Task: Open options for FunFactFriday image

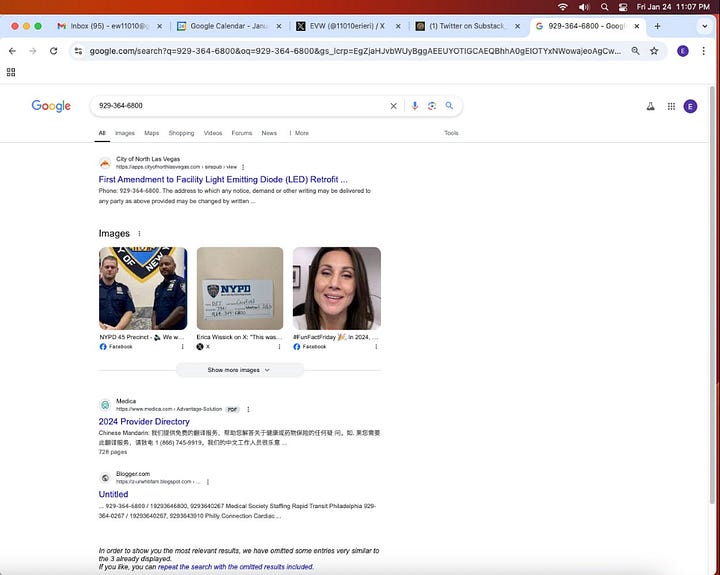Action: [x=376, y=347]
